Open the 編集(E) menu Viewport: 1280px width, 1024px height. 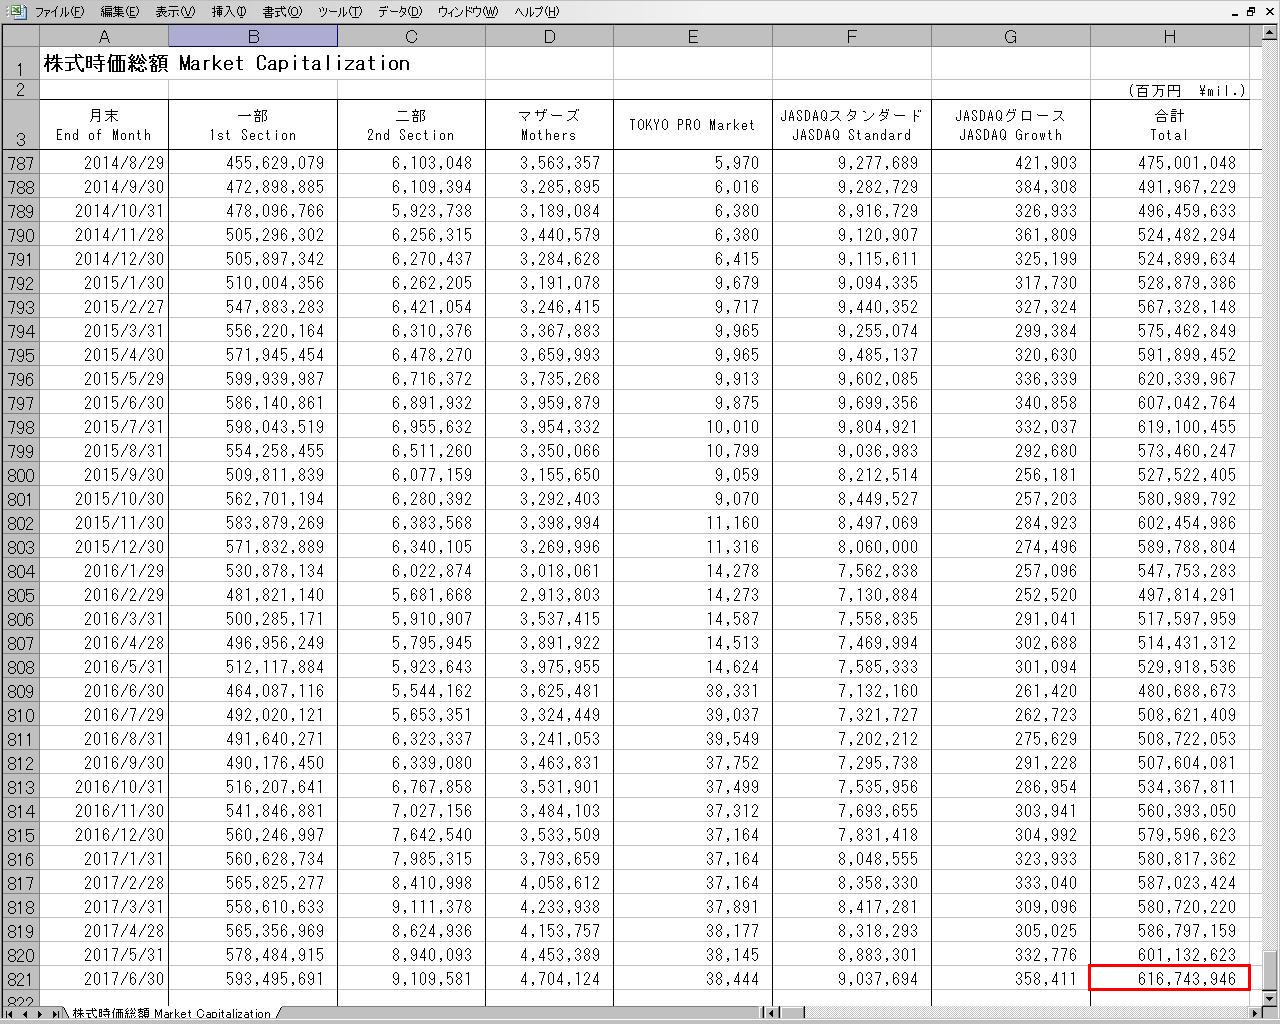pyautogui.click(x=119, y=12)
